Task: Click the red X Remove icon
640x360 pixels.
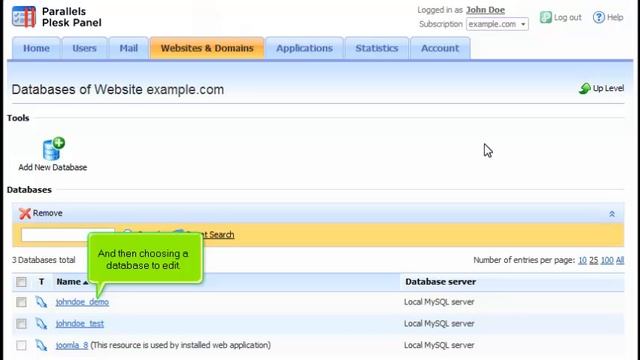Action: pyautogui.click(x=25, y=213)
